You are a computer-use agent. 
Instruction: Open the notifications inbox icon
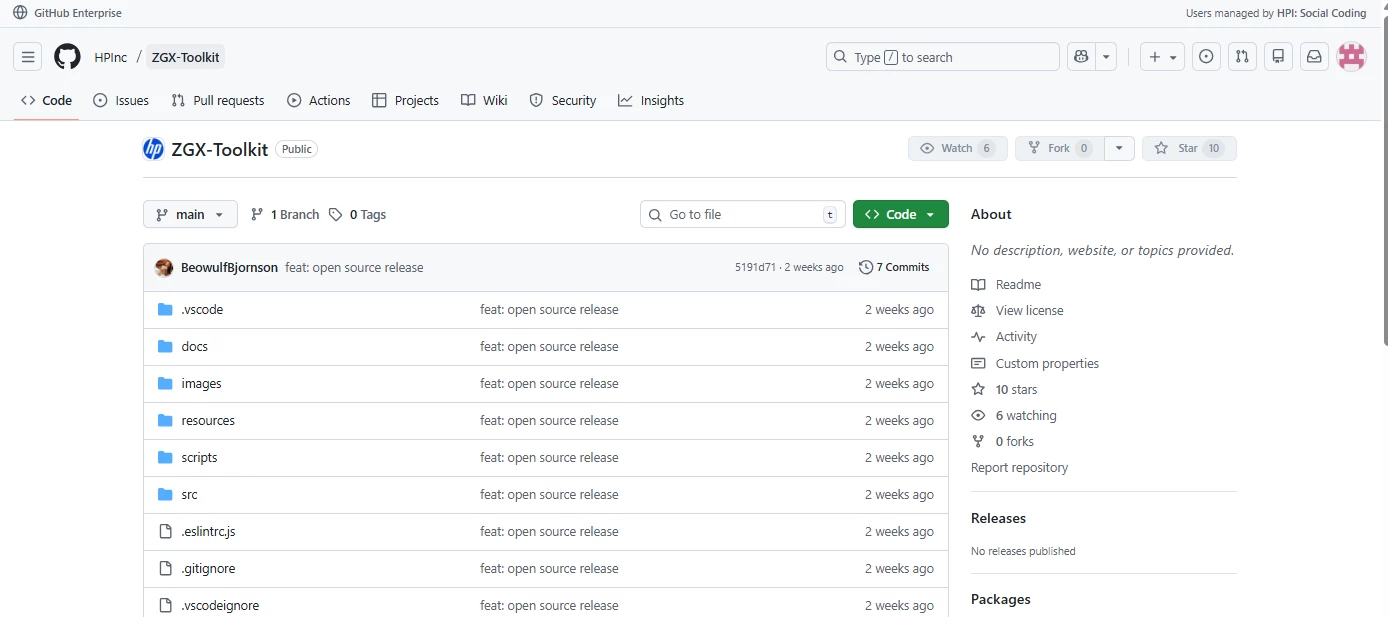click(1314, 57)
